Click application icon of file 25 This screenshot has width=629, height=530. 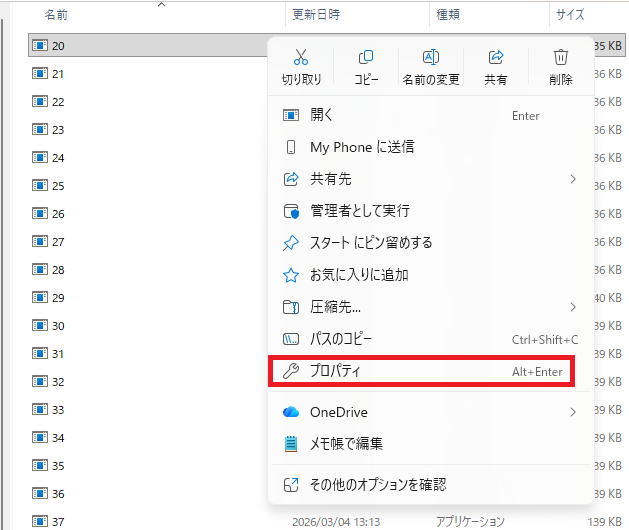pos(40,186)
